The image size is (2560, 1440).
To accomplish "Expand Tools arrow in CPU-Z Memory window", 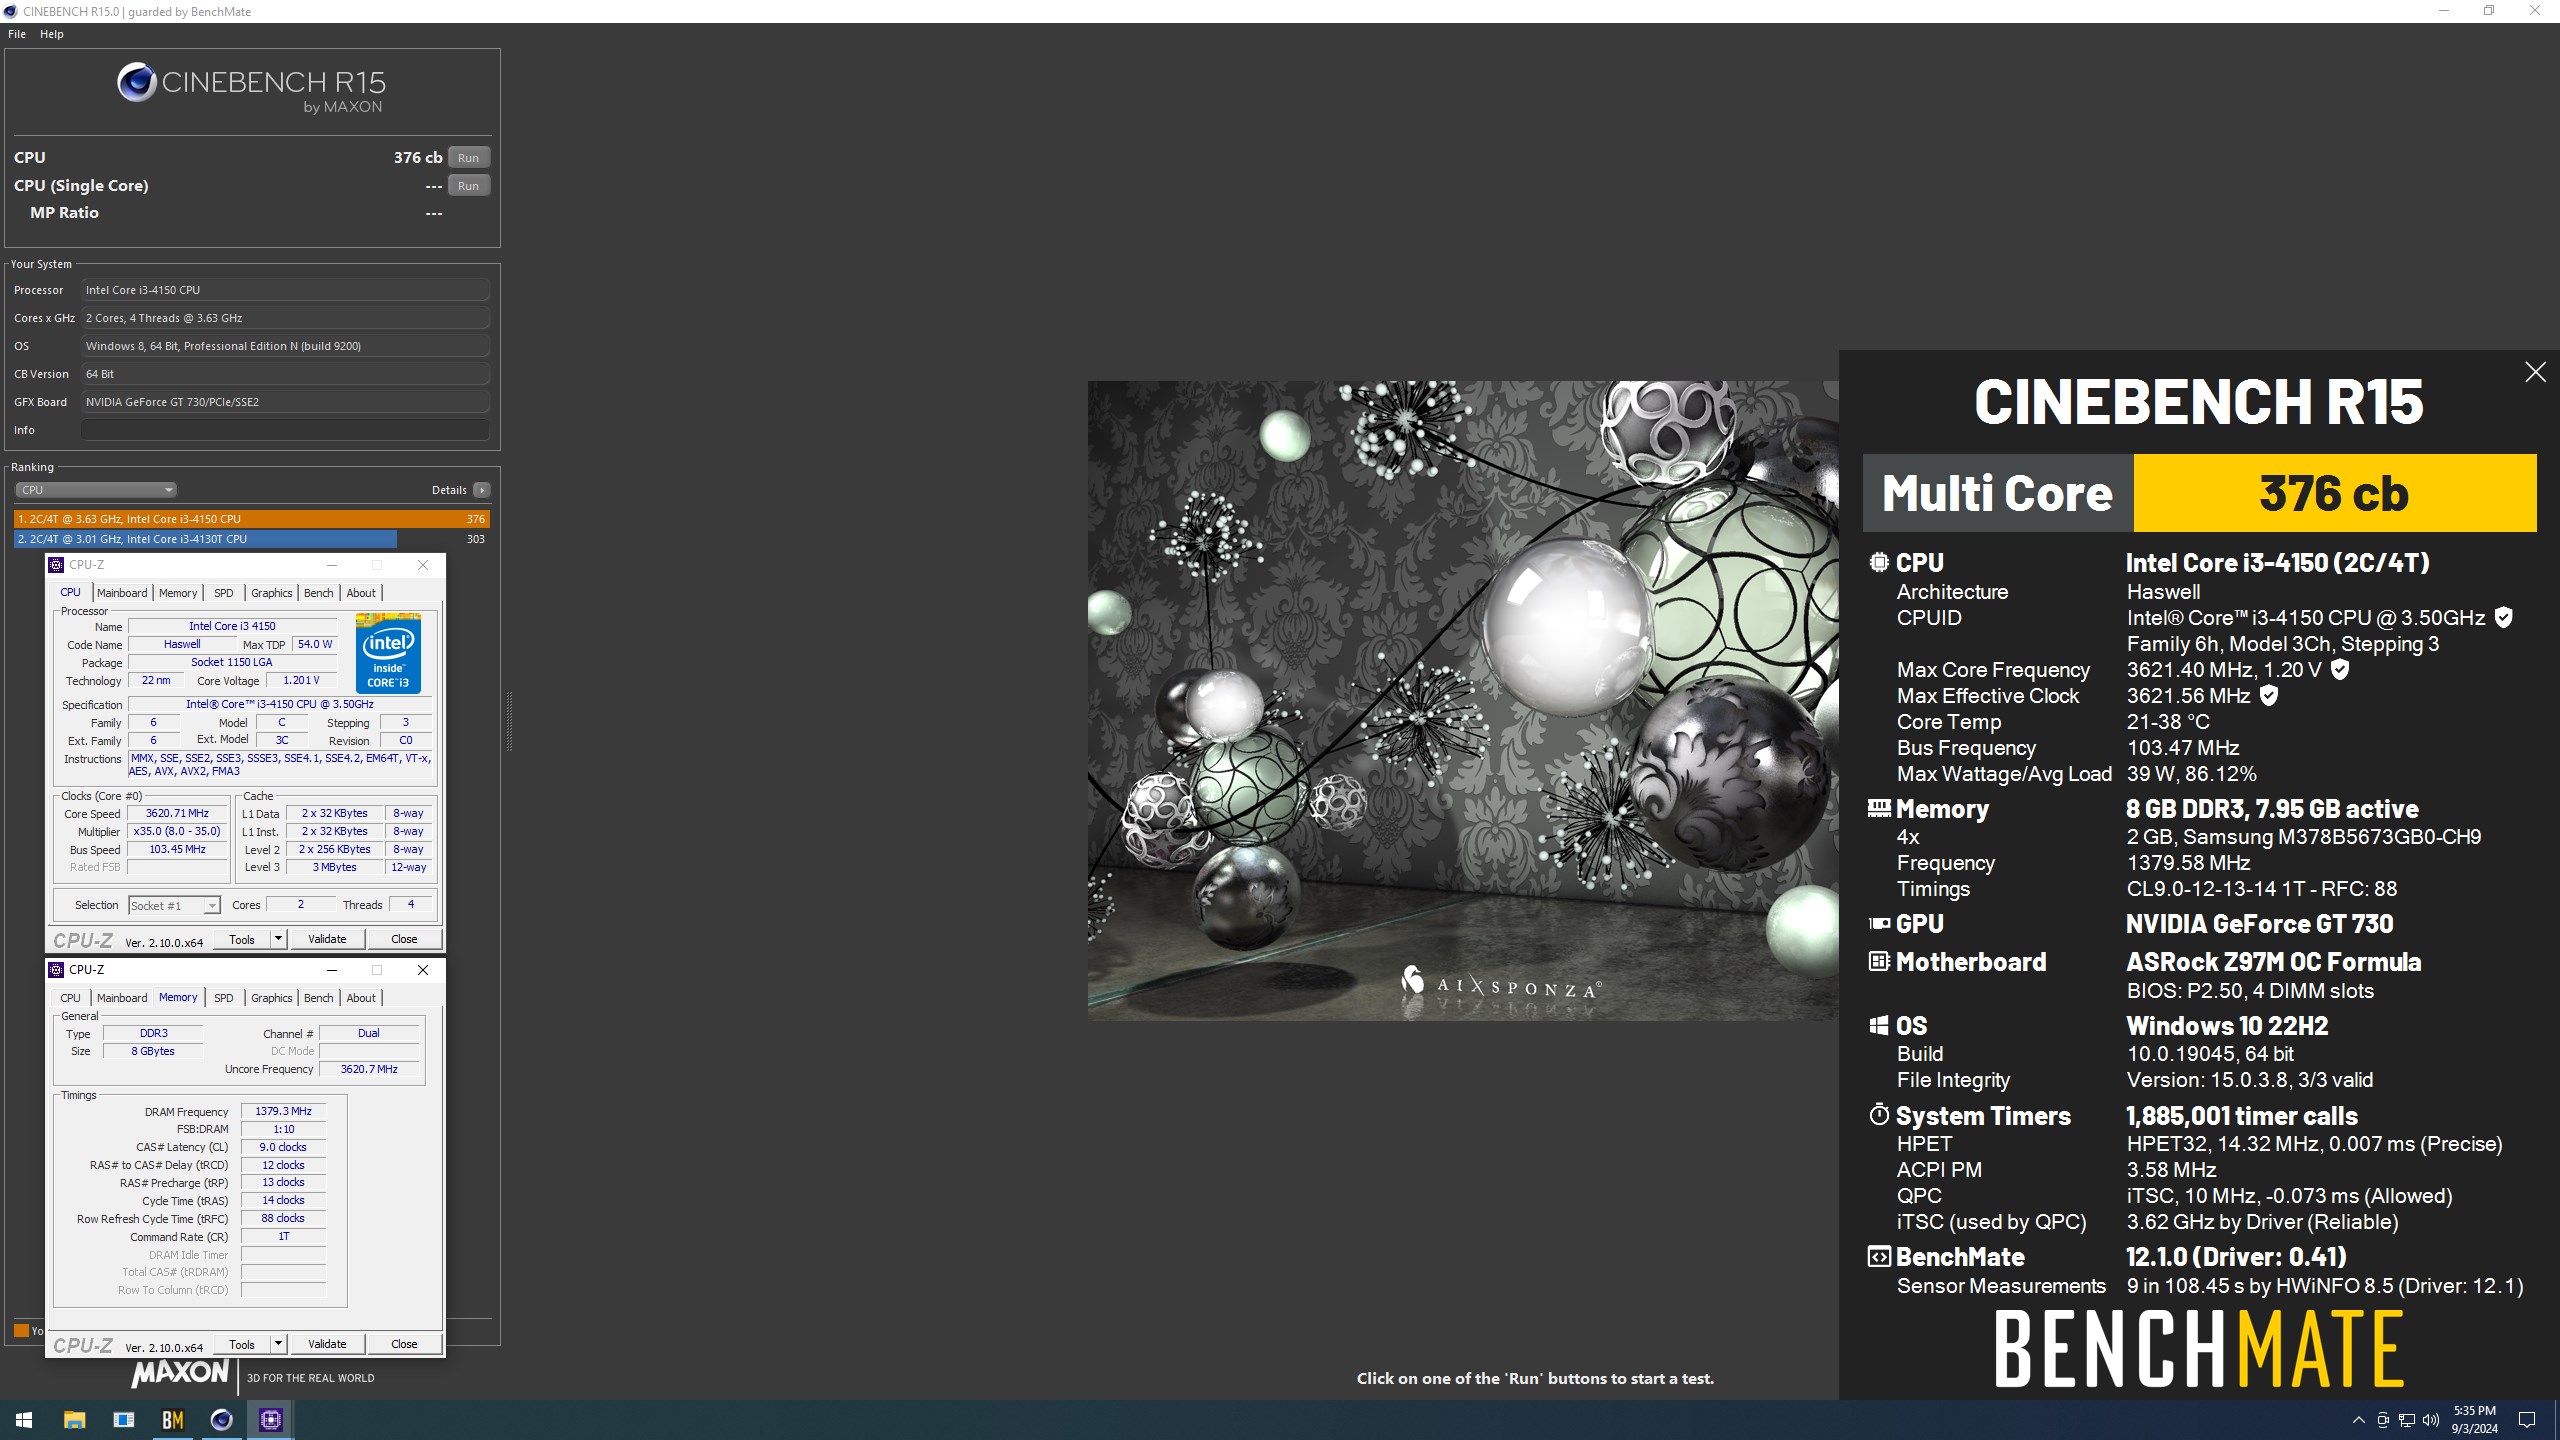I will 279,1344.
